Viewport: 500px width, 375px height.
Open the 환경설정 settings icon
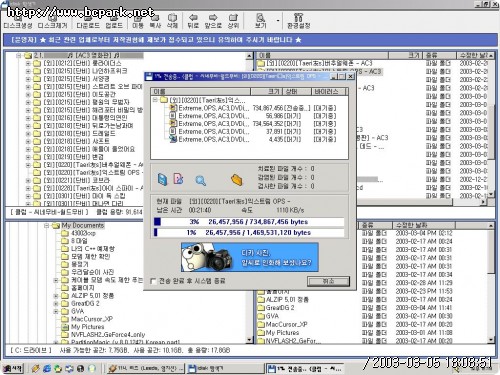299,21
